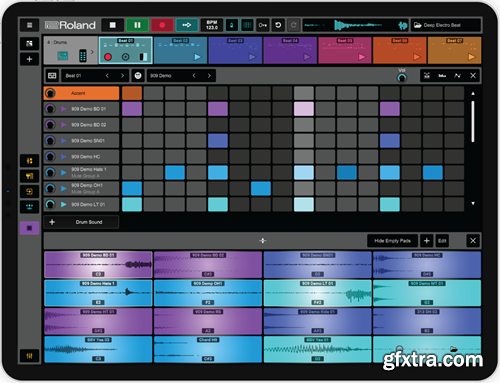Toggle first step of 909 Demo LT 01

132,204
